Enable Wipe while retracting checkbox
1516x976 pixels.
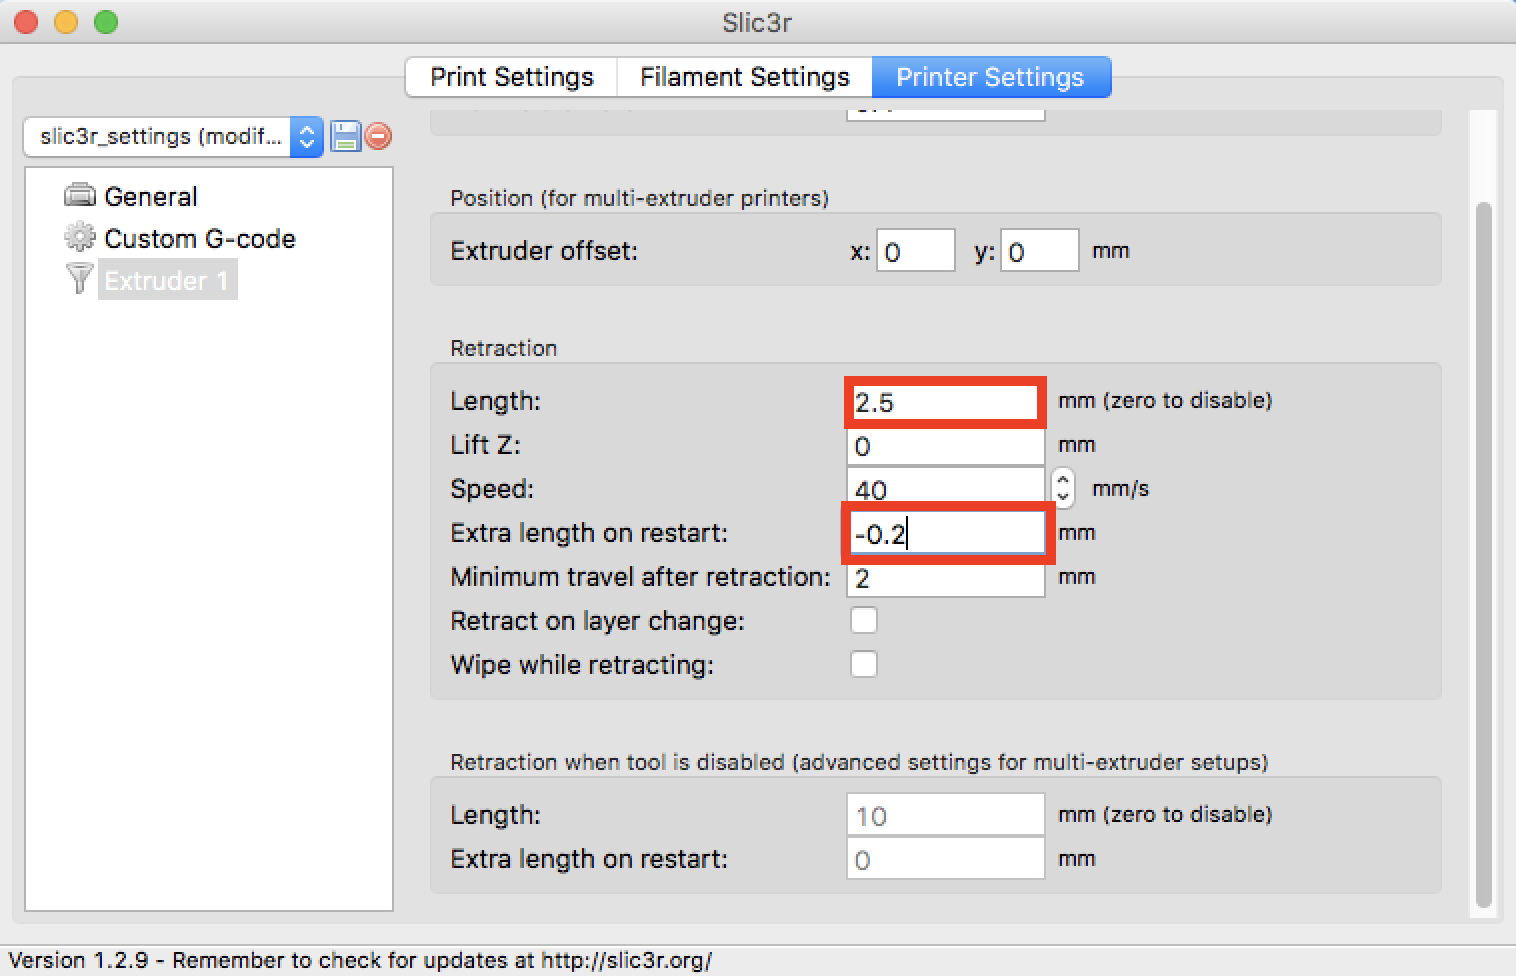pyautogui.click(x=864, y=664)
